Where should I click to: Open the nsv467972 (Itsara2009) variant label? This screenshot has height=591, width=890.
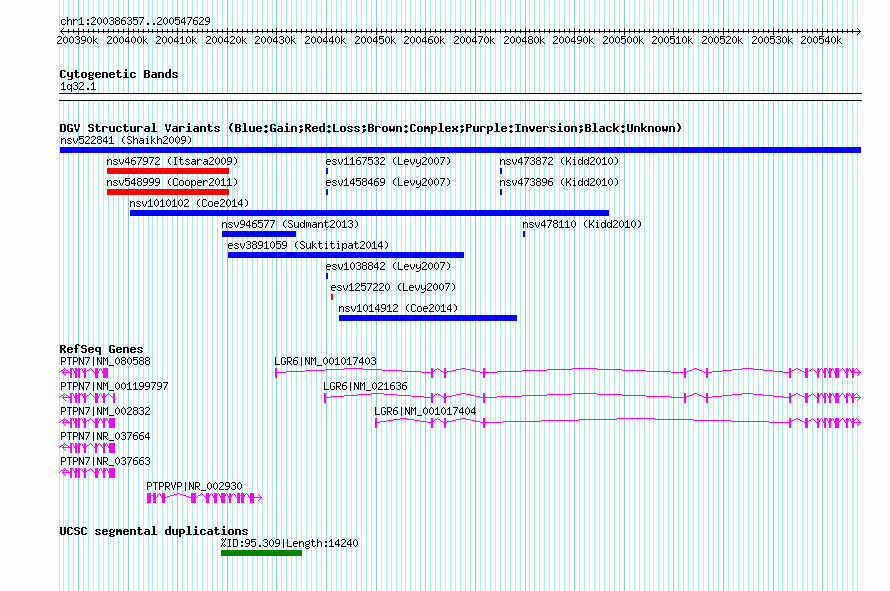click(173, 161)
